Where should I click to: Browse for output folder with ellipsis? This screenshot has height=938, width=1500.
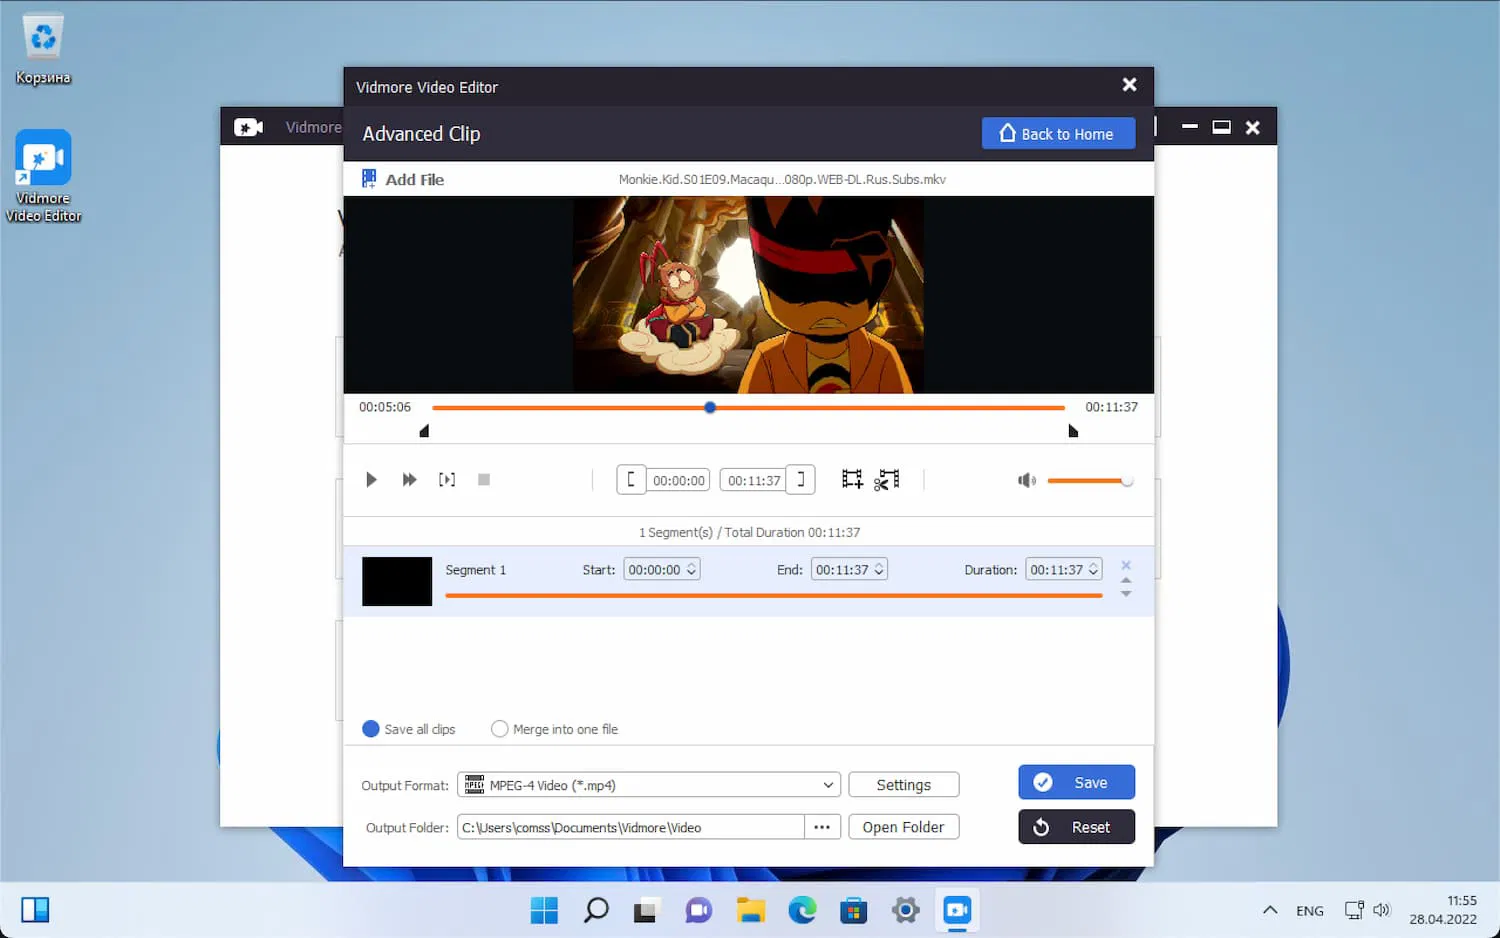[822, 827]
